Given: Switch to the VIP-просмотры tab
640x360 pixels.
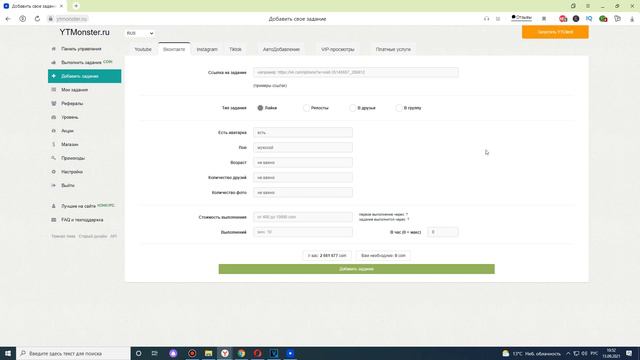Looking at the screenshot, I should click(x=338, y=49).
